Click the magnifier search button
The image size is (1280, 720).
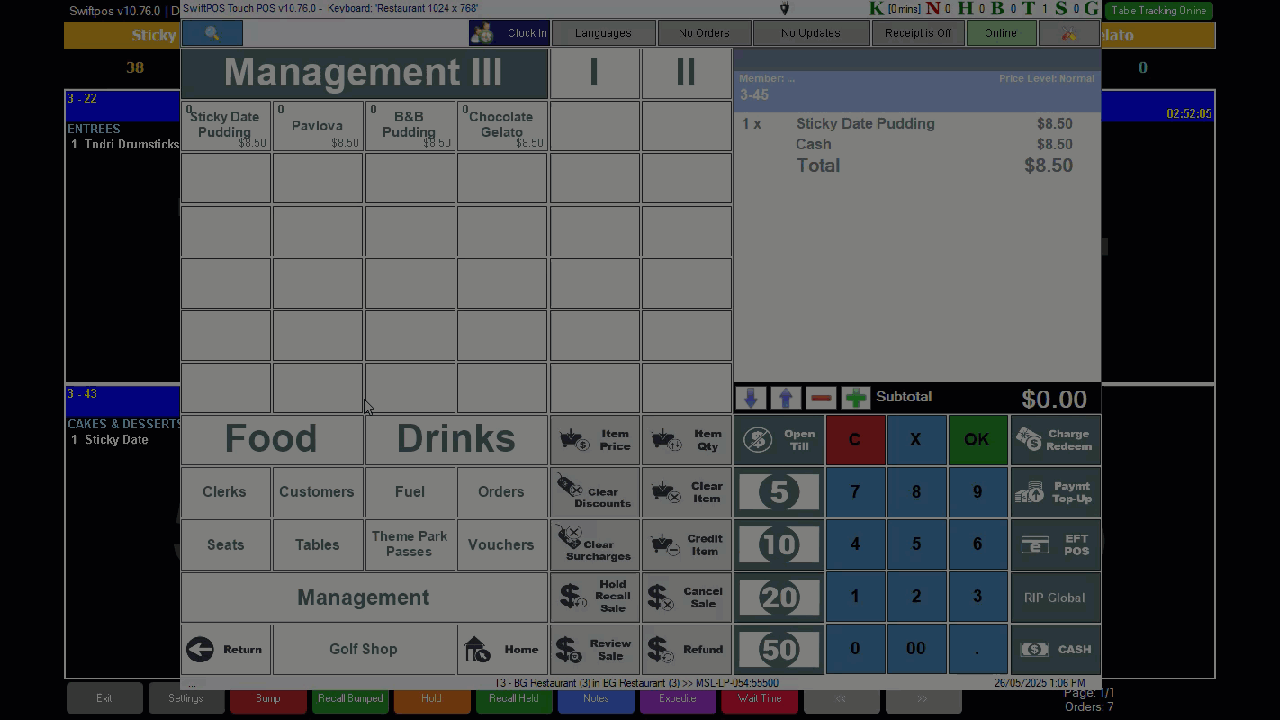click(212, 33)
